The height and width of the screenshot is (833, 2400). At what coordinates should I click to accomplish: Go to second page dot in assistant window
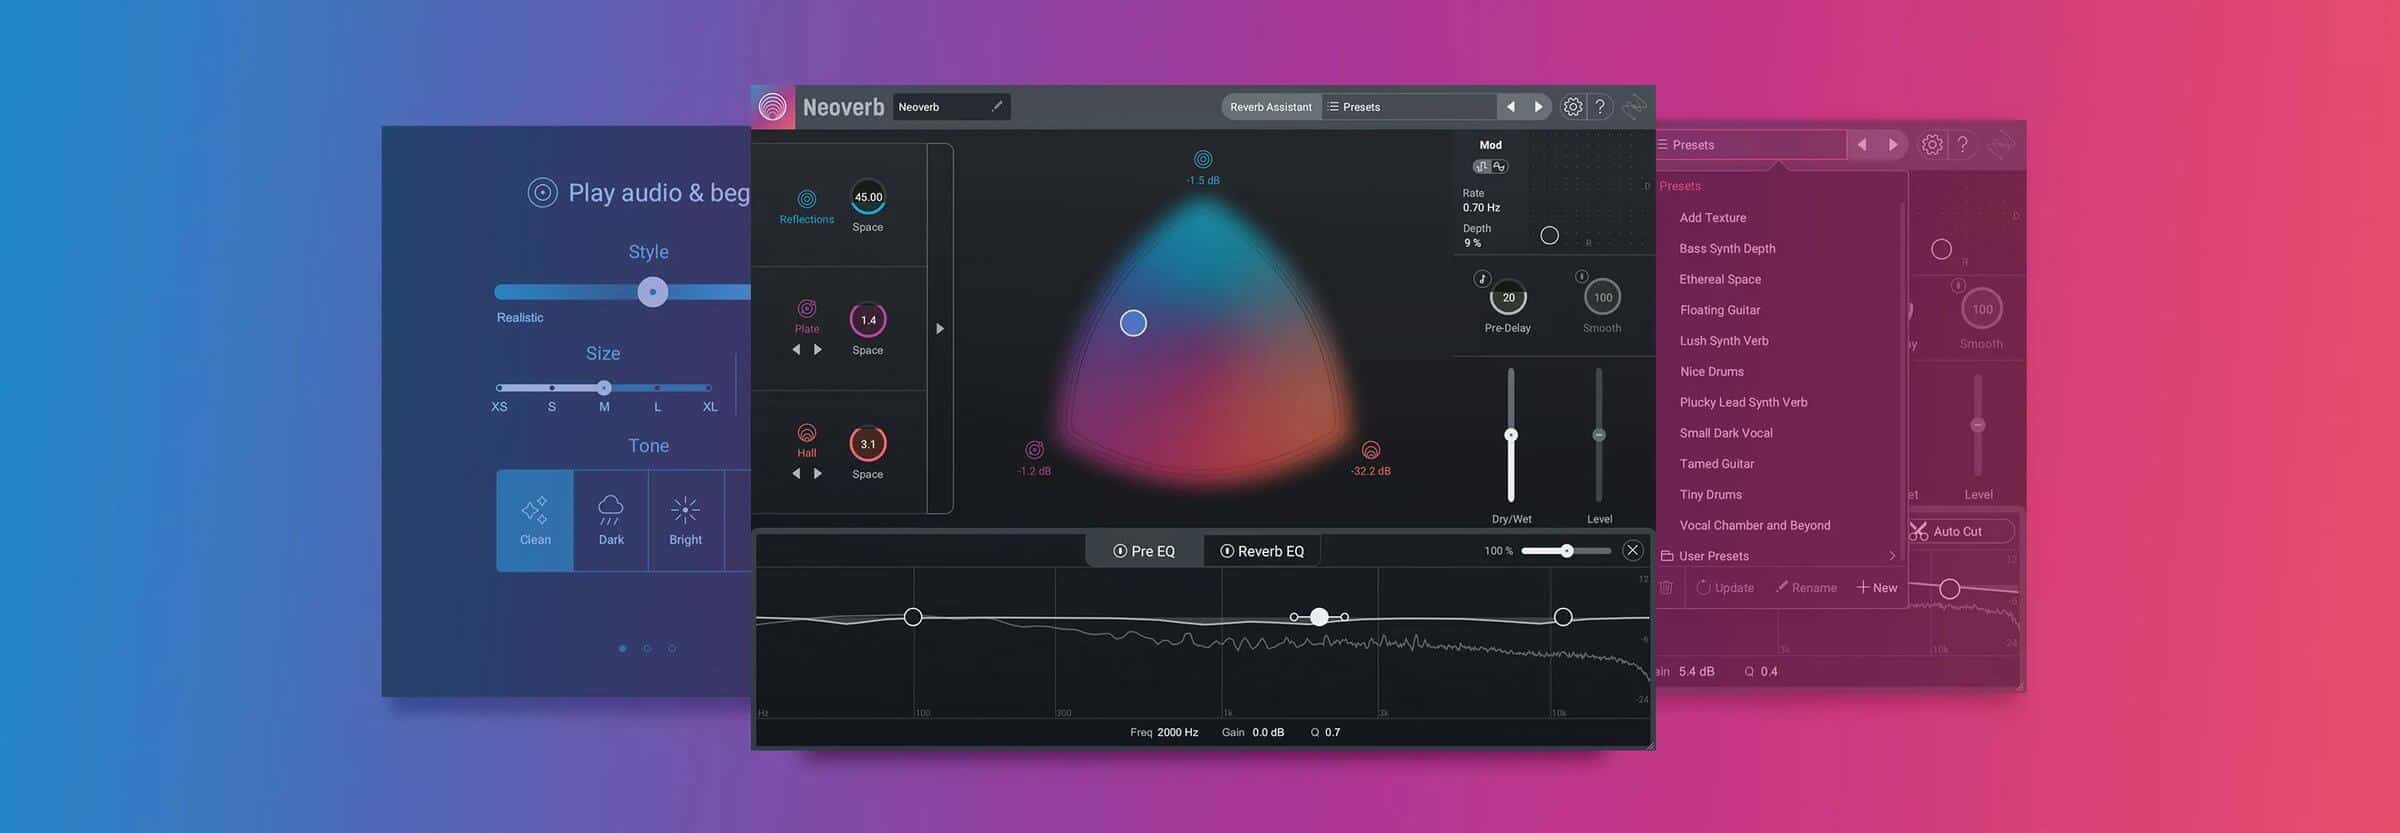pos(647,648)
